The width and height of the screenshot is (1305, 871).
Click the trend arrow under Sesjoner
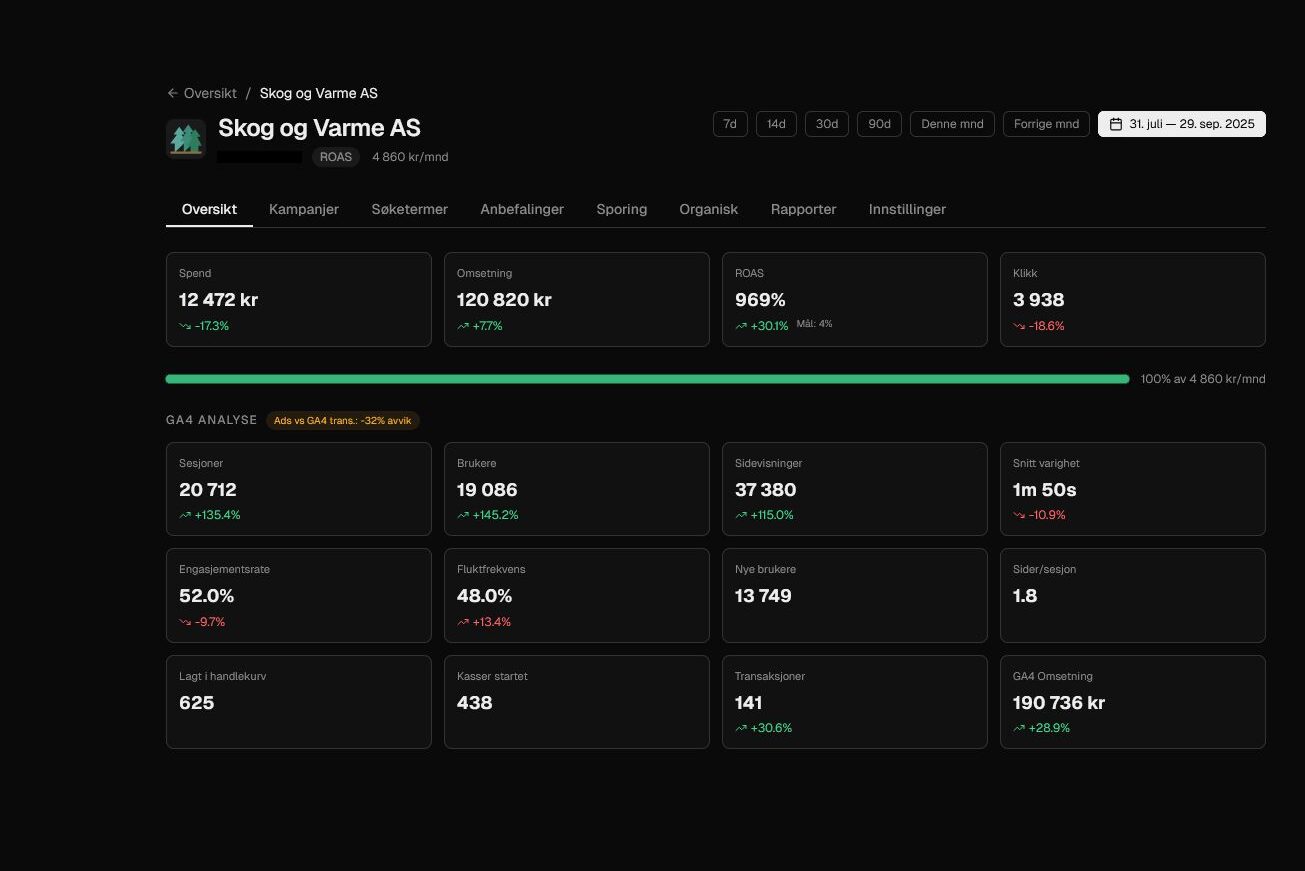[x=185, y=515]
